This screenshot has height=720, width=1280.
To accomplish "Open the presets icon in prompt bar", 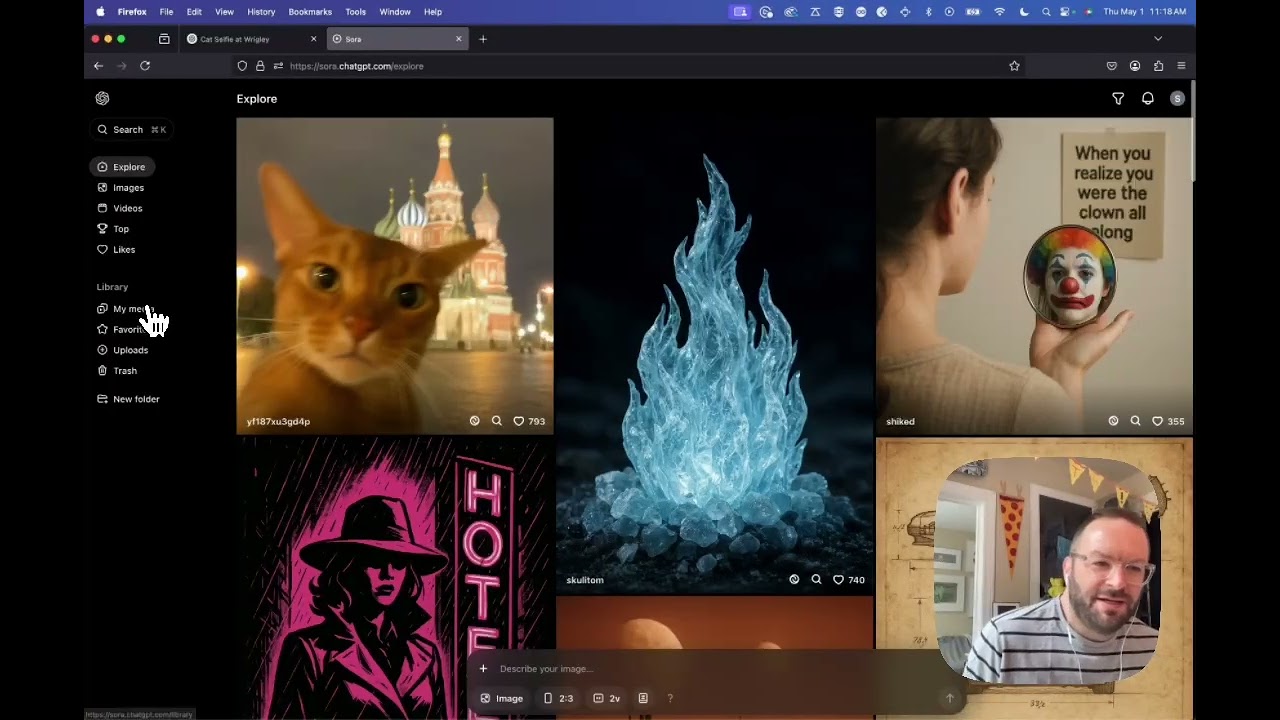I will point(643,698).
